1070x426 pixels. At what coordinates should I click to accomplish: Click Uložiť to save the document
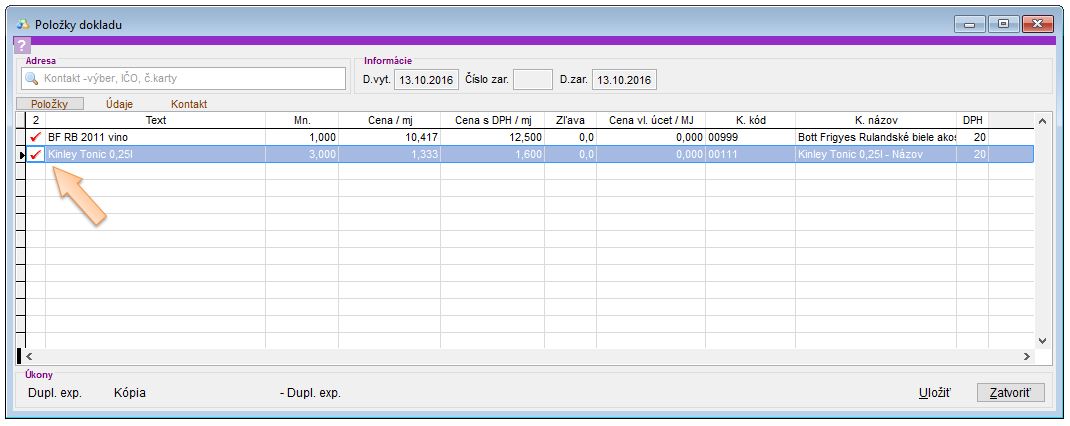934,393
